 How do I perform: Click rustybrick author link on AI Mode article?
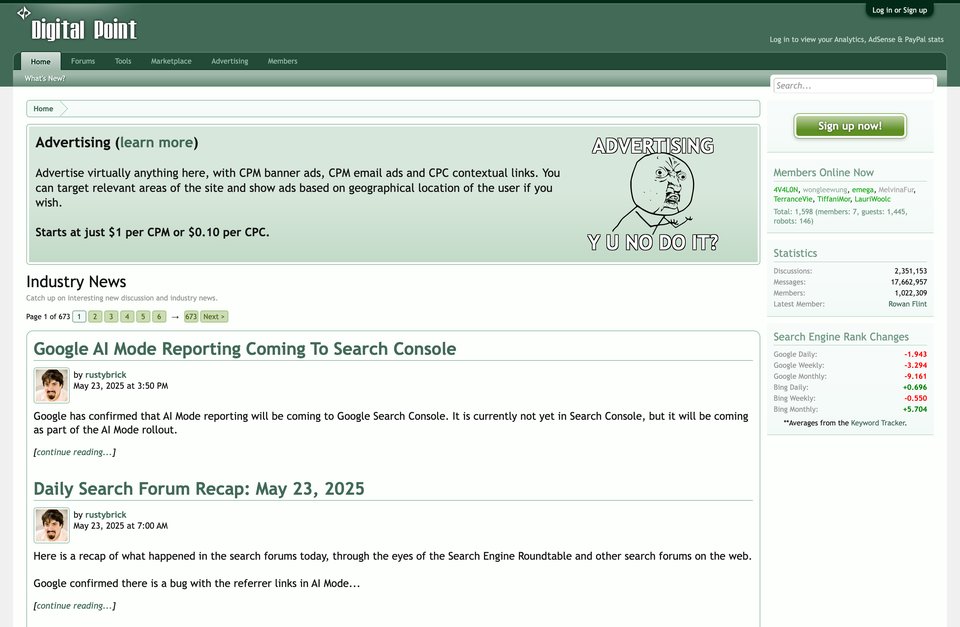pyautogui.click(x=105, y=375)
